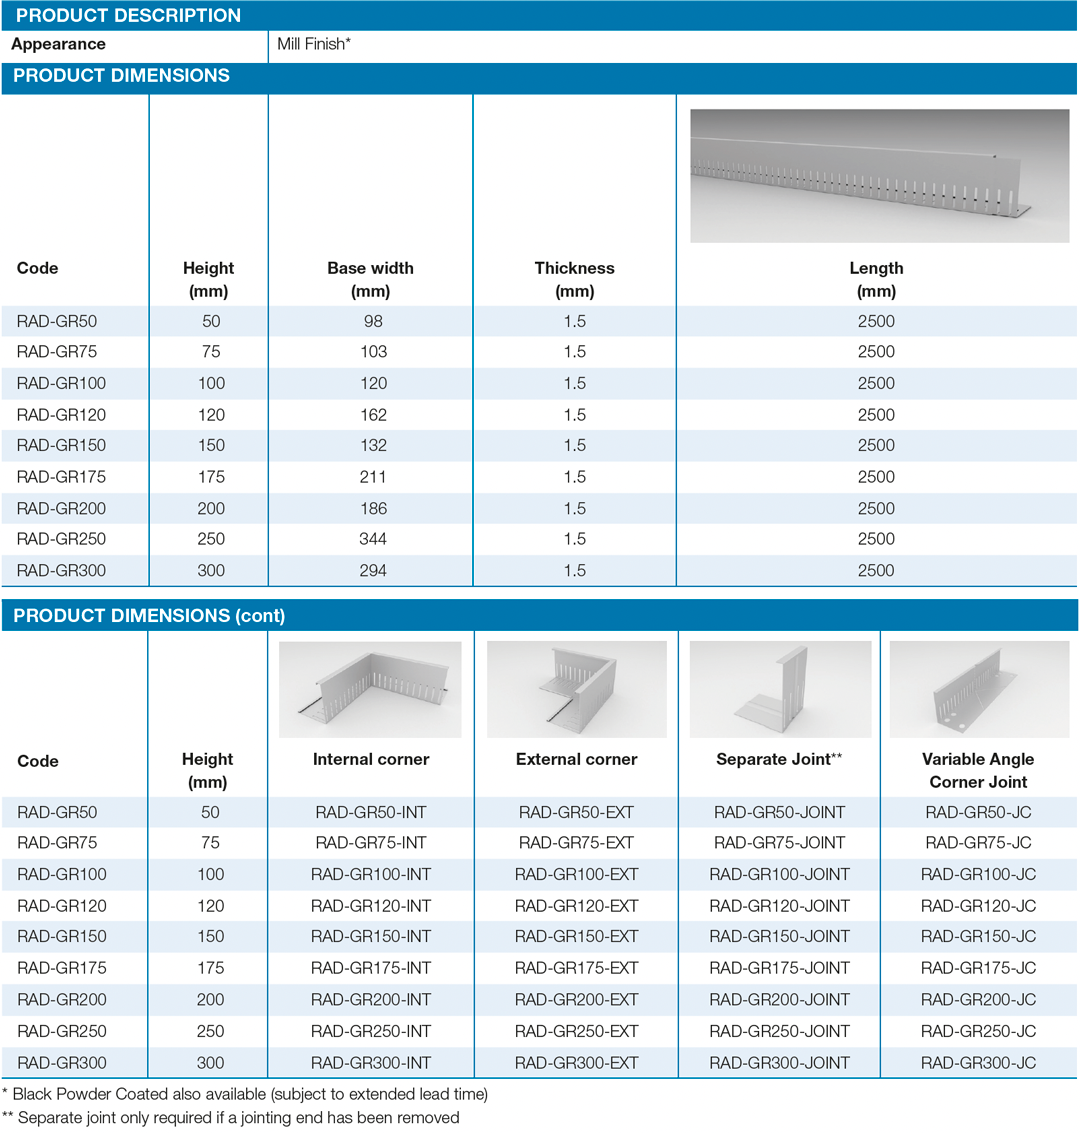Click the RAD-GR250-EXT external corner code

click(x=576, y=1031)
